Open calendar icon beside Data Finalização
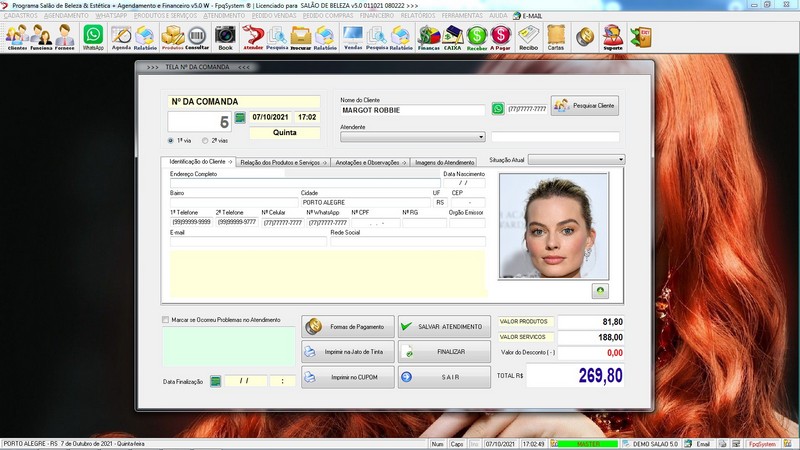800x450 pixels. pos(214,381)
